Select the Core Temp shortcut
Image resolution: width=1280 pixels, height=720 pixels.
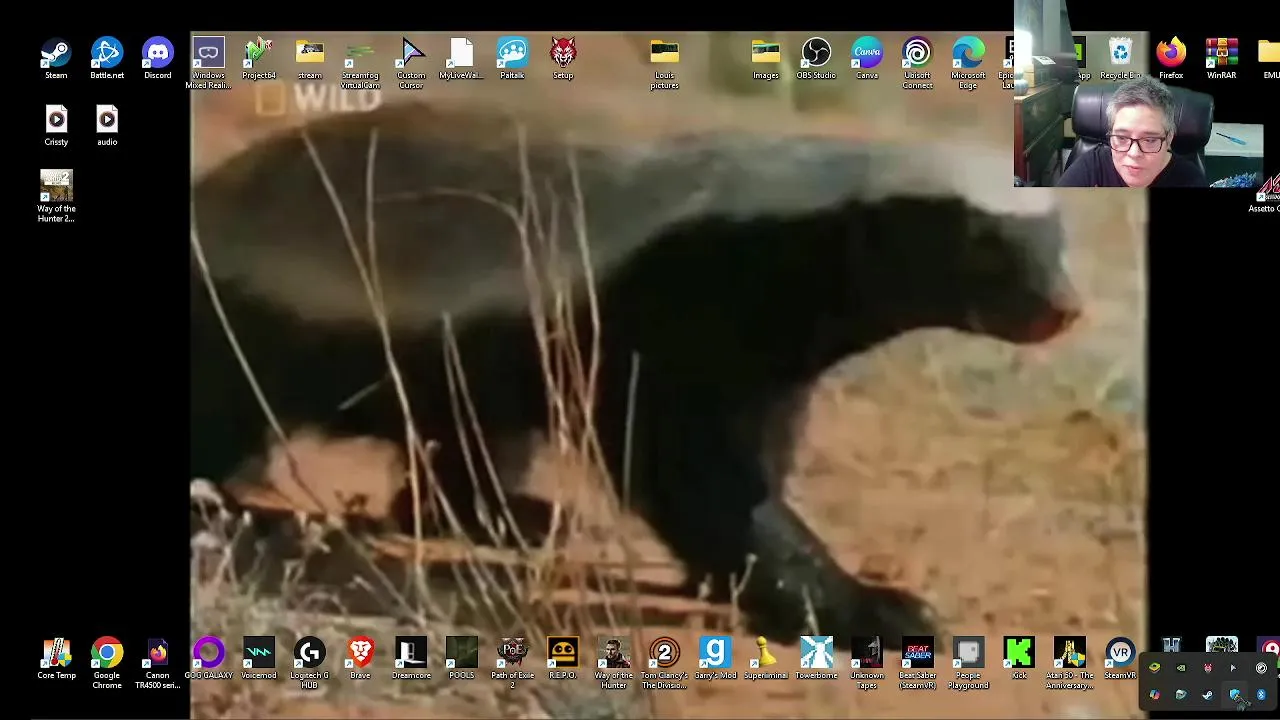point(56,658)
